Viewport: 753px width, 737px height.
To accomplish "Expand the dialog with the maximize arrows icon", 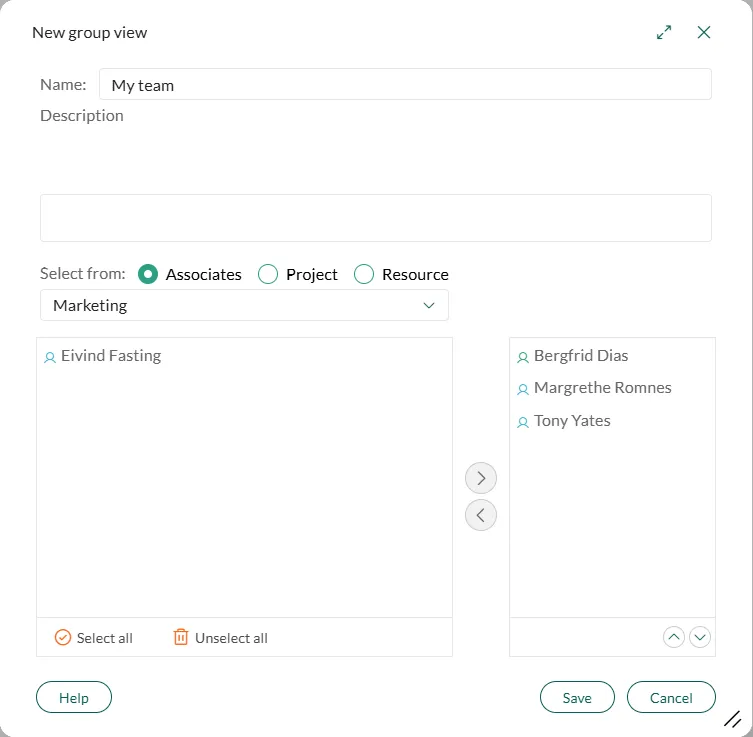I will pos(664,33).
